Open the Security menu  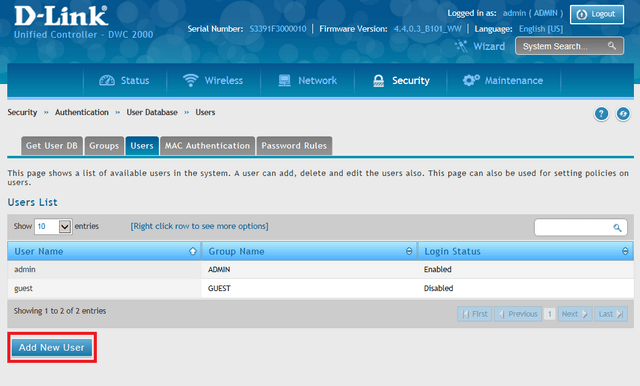[401, 80]
